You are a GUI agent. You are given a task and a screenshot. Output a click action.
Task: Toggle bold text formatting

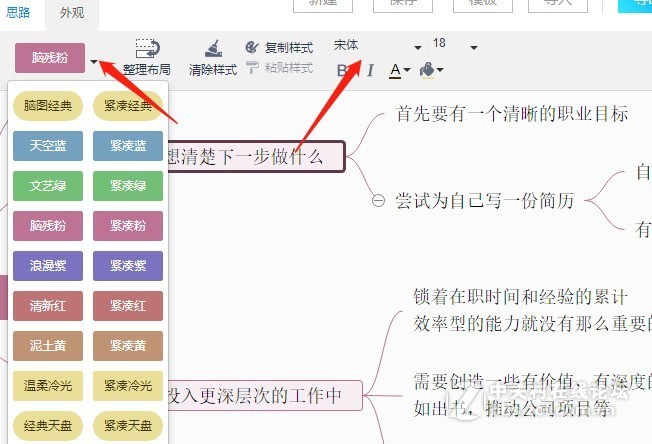pos(342,70)
